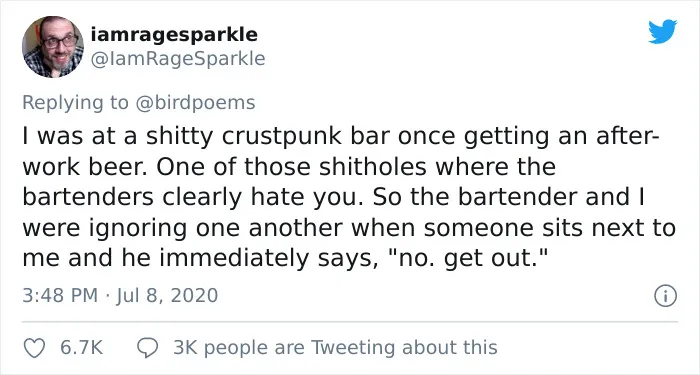This screenshot has height=375, width=700.
Task: Click the quoted phrase "no. get out."
Action: click(x=468, y=258)
